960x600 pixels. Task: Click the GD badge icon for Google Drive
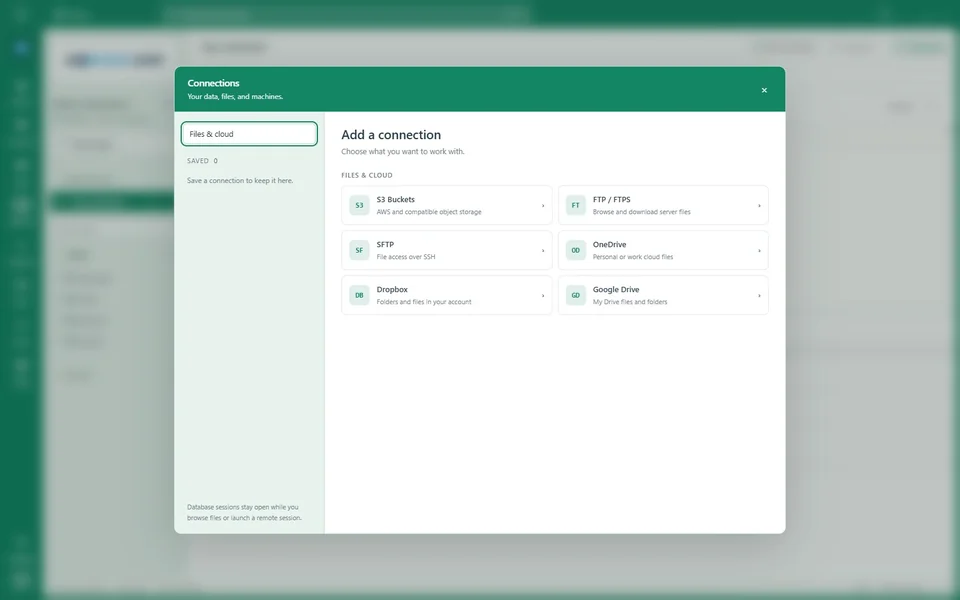pyautogui.click(x=576, y=295)
